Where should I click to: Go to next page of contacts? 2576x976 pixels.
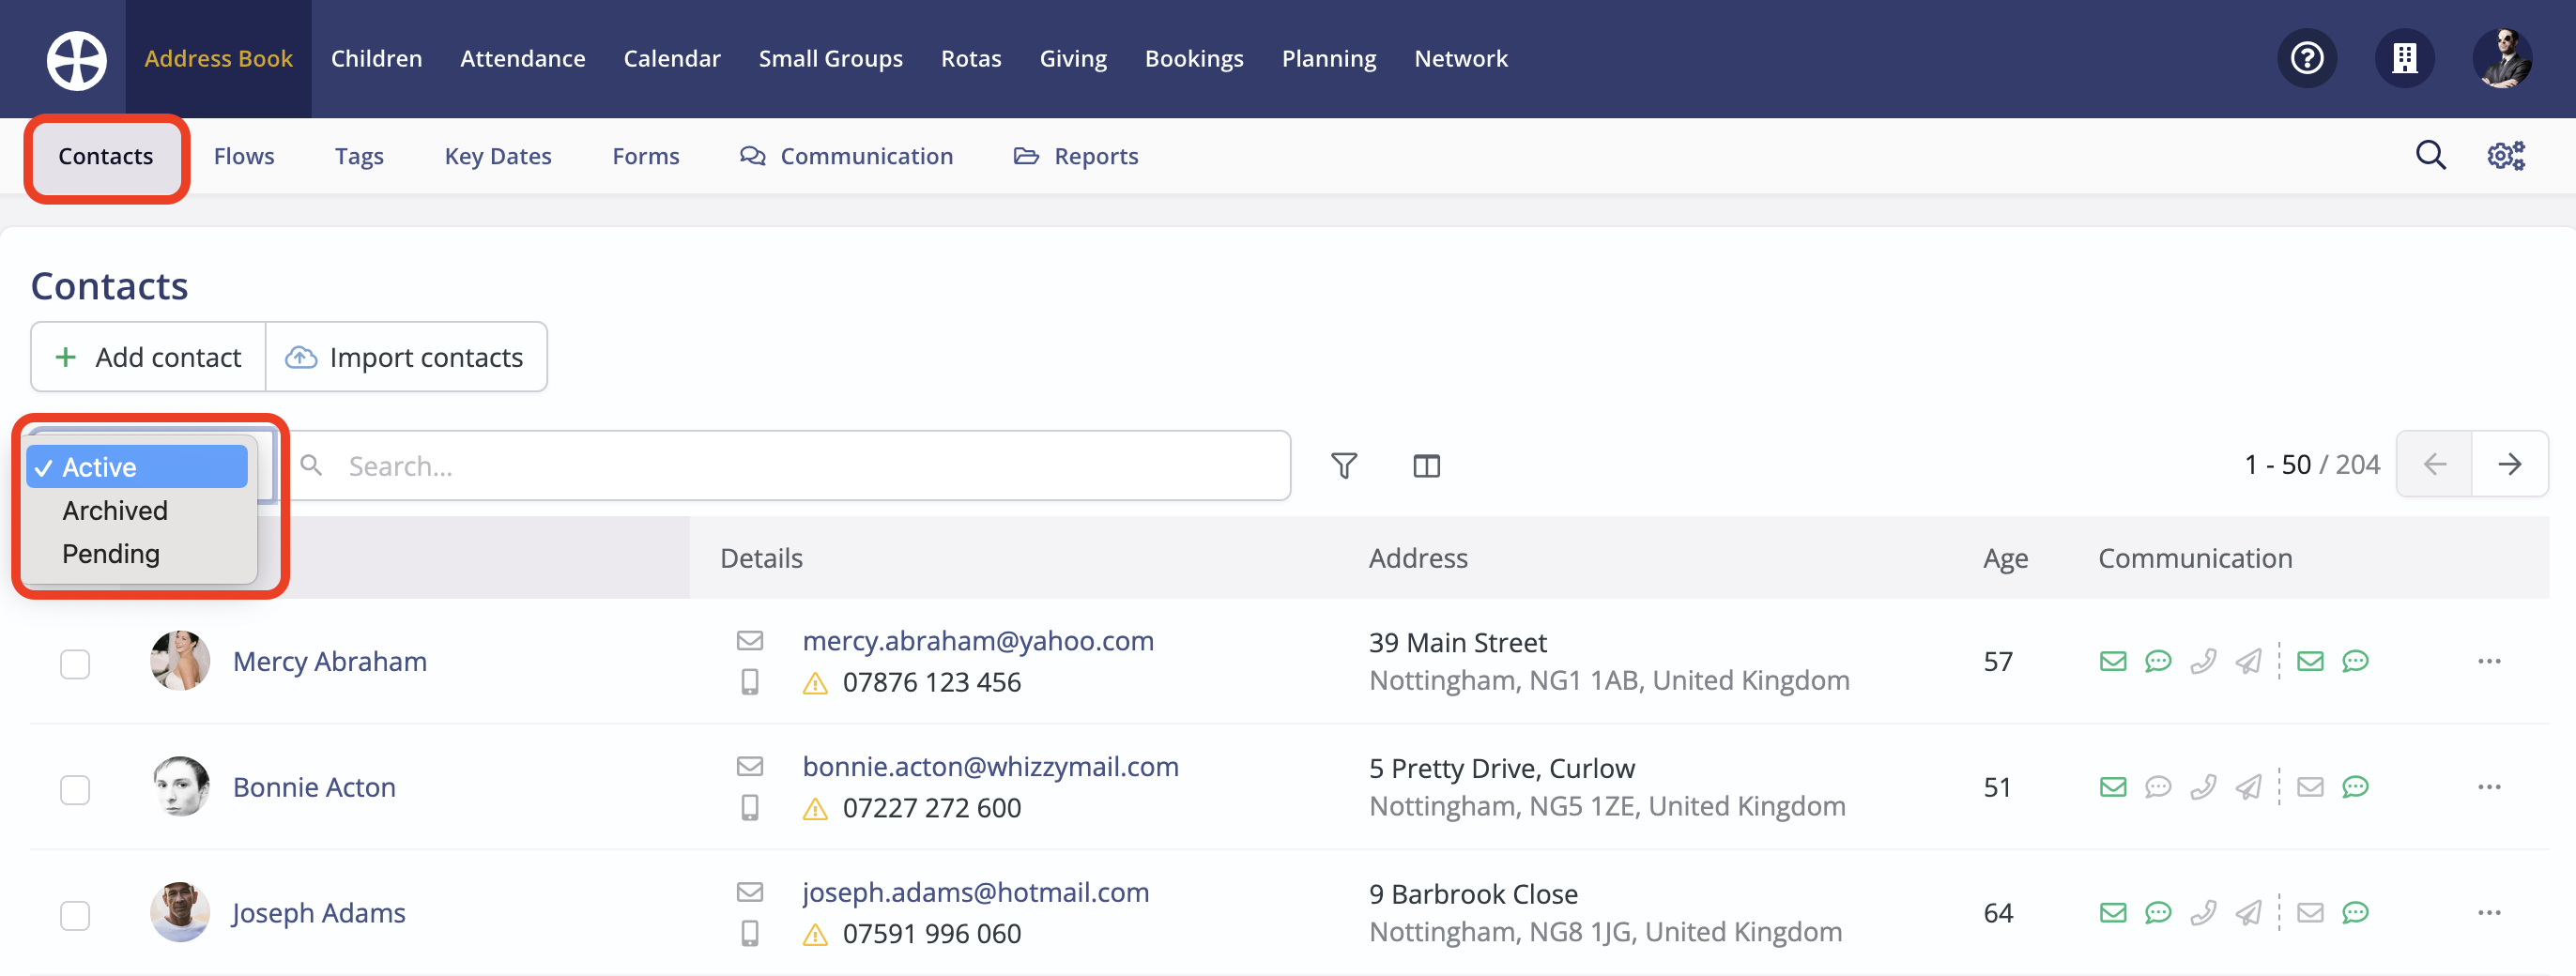coord(2511,464)
